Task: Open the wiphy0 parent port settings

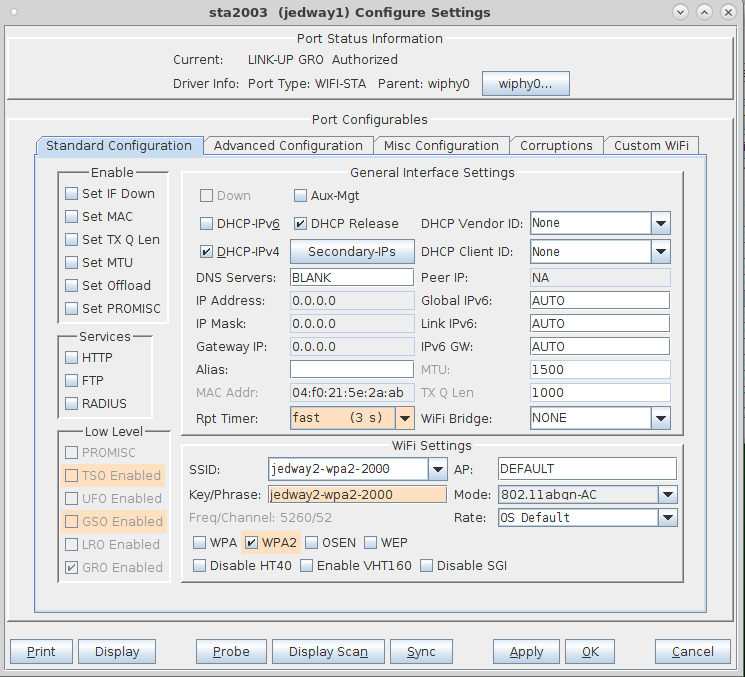Action: [x=525, y=84]
